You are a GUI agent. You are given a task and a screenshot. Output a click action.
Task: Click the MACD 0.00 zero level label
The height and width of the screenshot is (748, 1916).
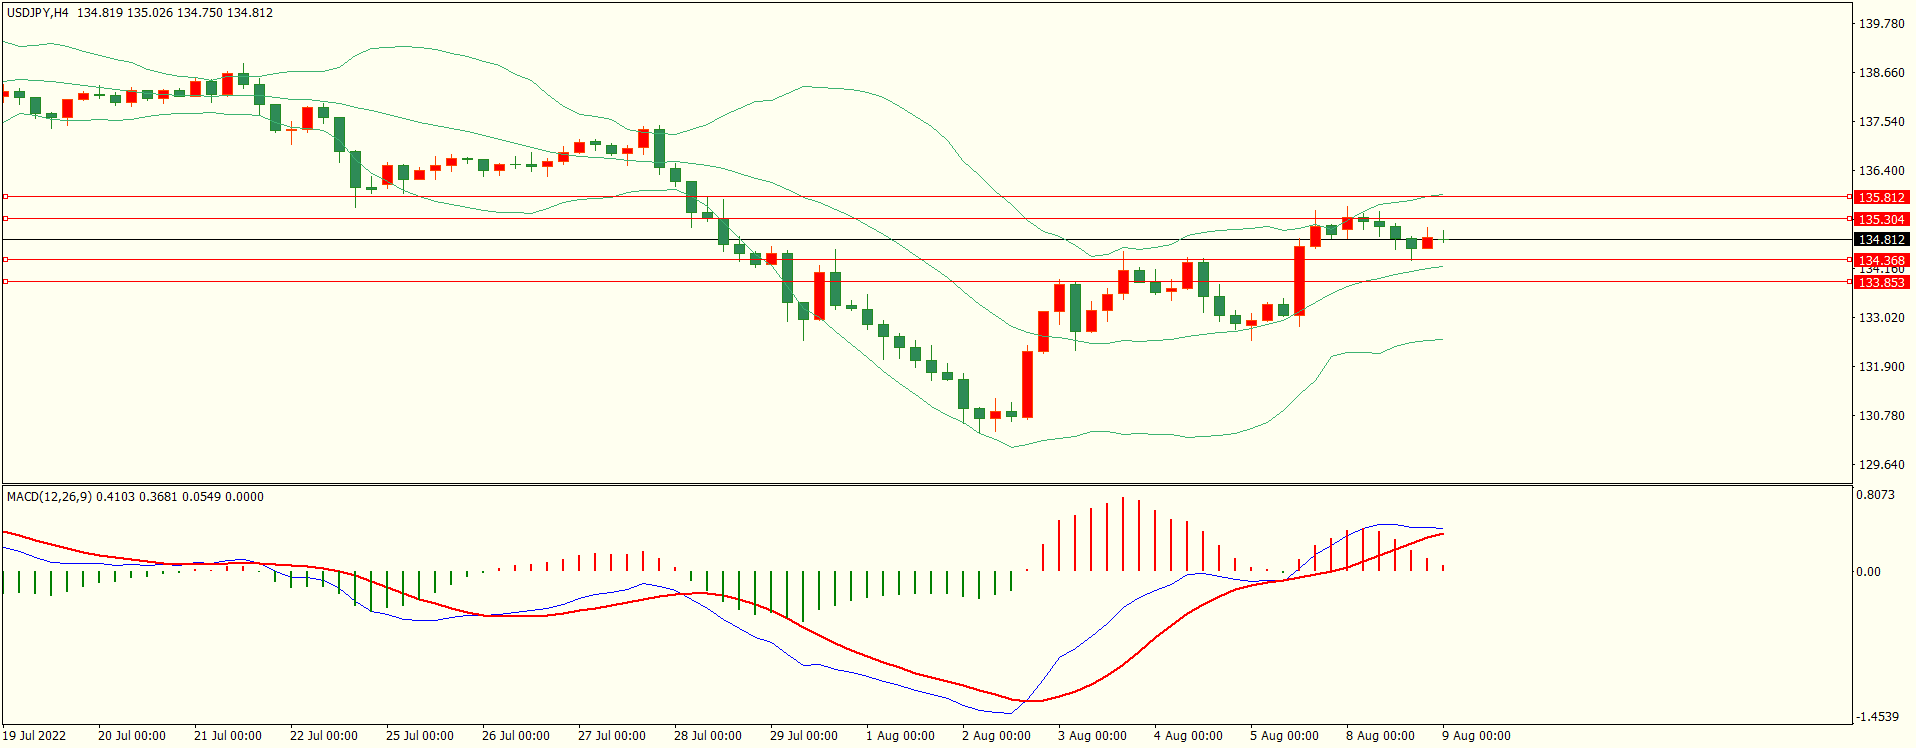point(1868,572)
